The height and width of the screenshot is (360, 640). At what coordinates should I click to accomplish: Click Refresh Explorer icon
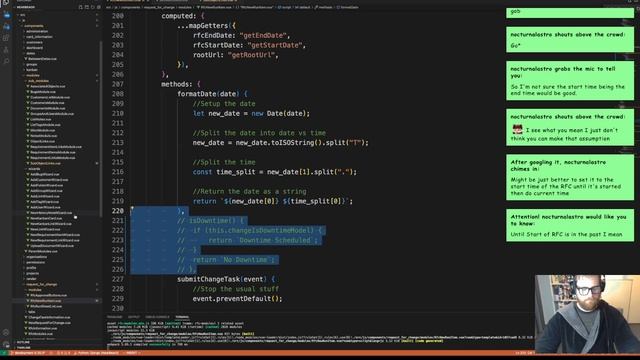tap(93, 7)
